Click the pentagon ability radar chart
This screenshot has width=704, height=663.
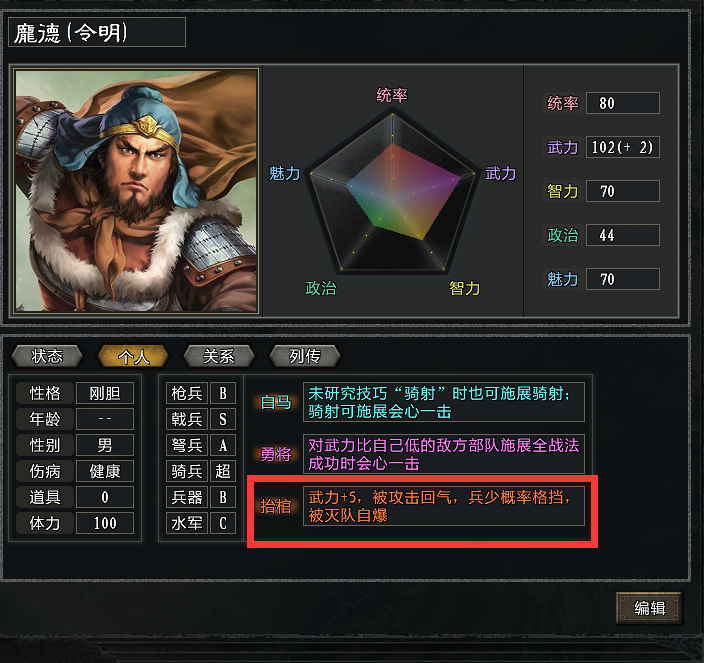[392, 192]
